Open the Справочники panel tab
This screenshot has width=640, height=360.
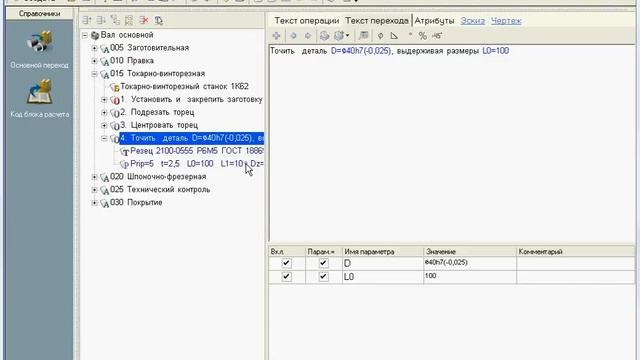click(40, 13)
